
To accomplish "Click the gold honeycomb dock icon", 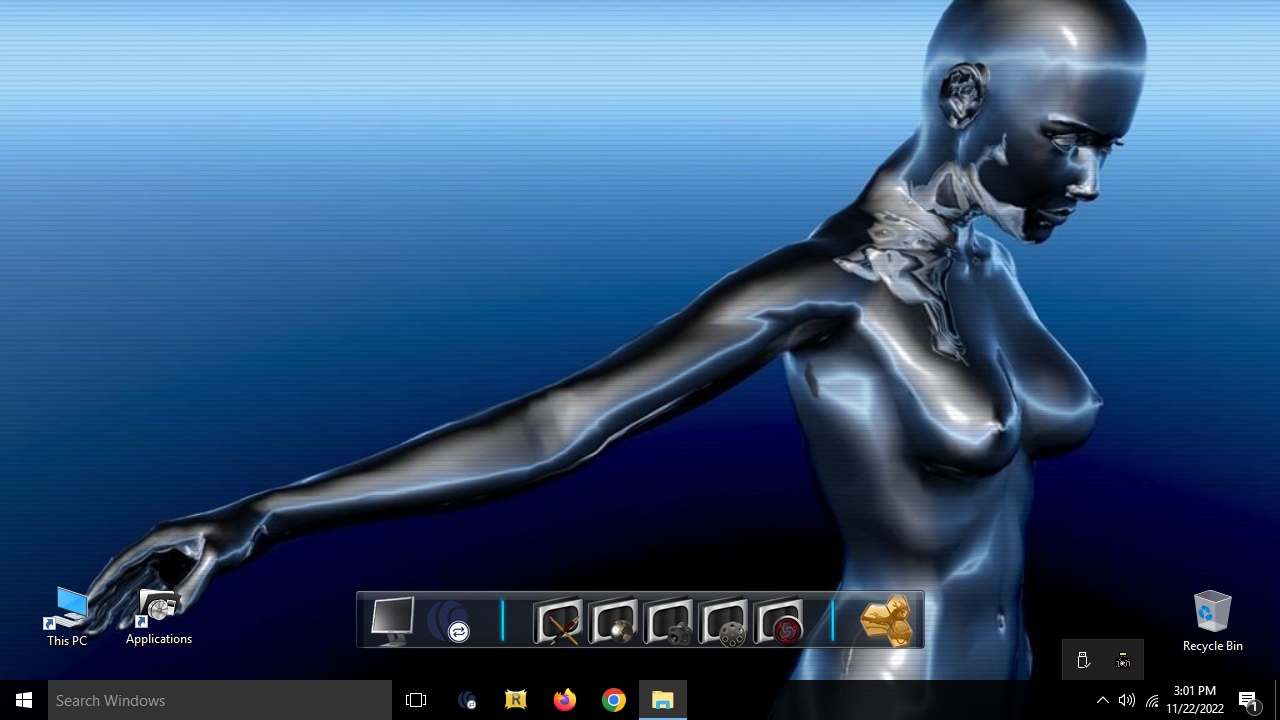I will point(886,620).
